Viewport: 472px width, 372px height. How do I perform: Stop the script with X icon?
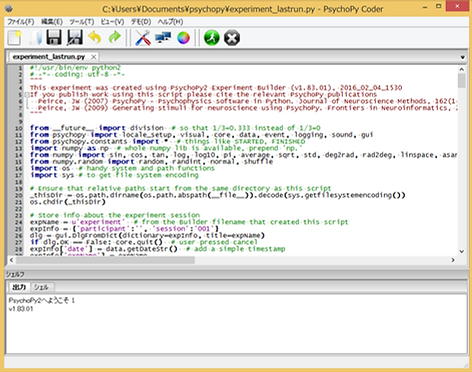pos(232,38)
